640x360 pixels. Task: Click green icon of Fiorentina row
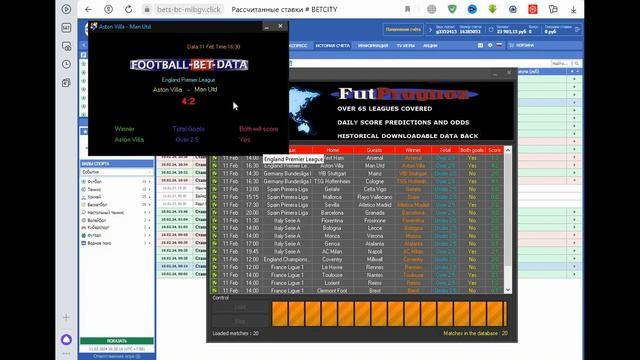[214, 220]
